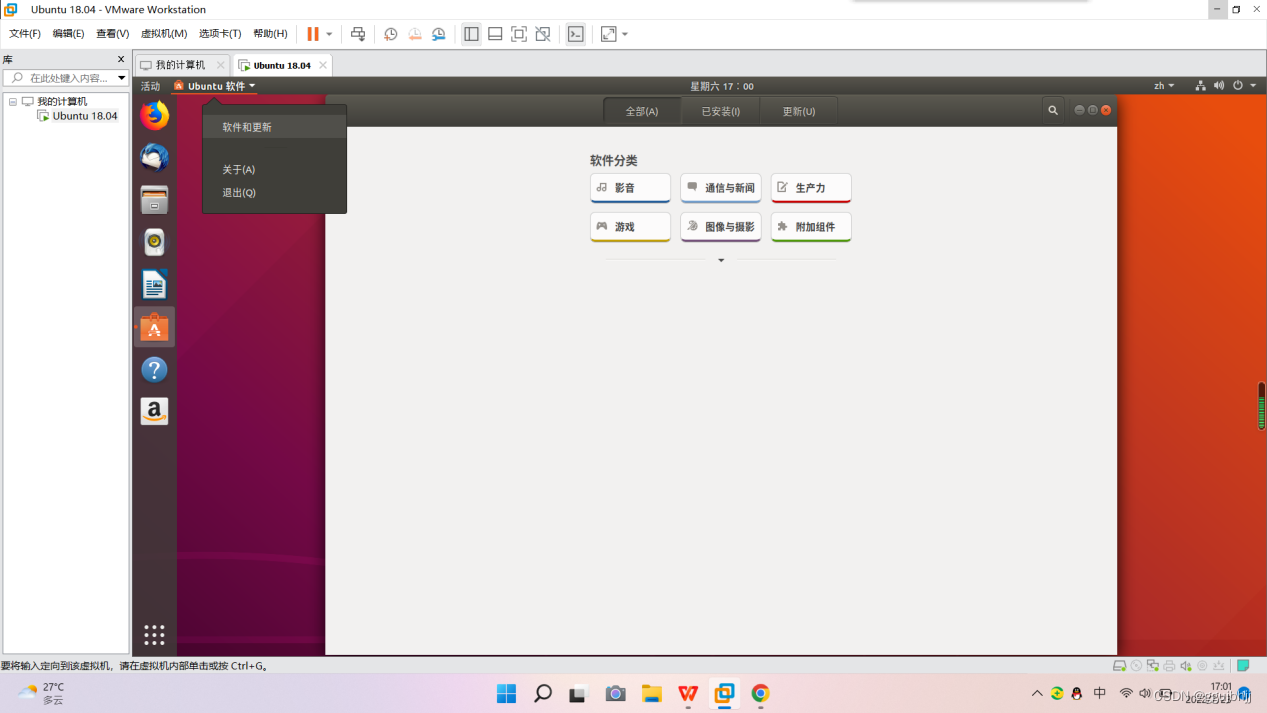Open the 影音 category
1267x713 pixels.
pos(630,188)
